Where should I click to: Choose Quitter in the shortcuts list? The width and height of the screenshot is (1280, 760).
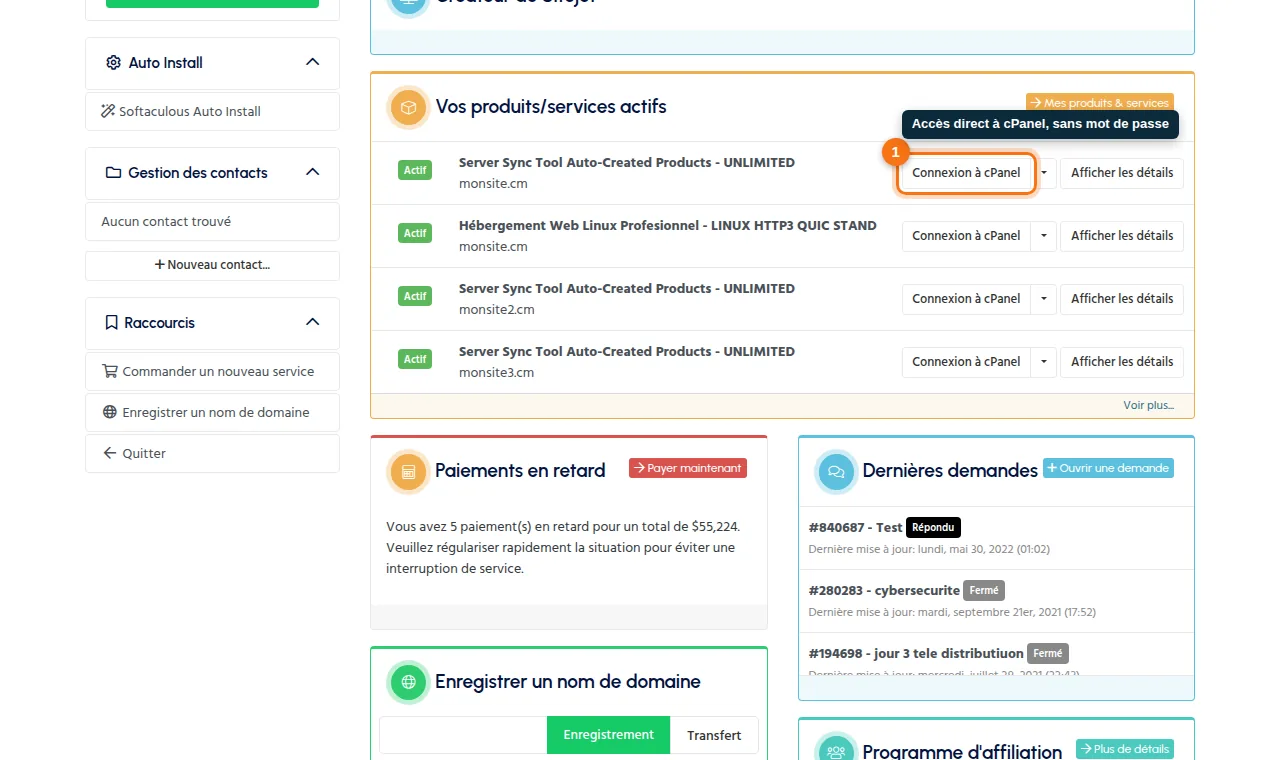tap(212, 453)
